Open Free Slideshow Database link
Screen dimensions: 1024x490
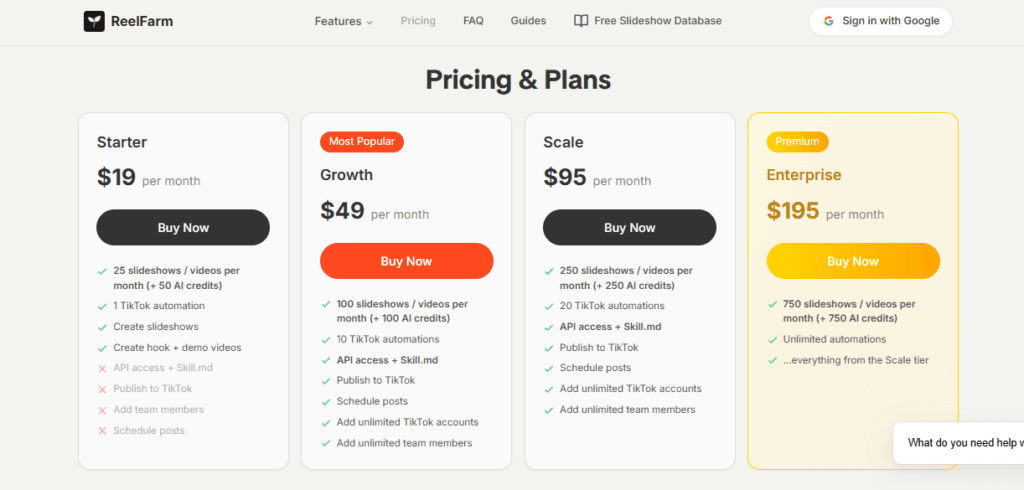click(x=657, y=21)
